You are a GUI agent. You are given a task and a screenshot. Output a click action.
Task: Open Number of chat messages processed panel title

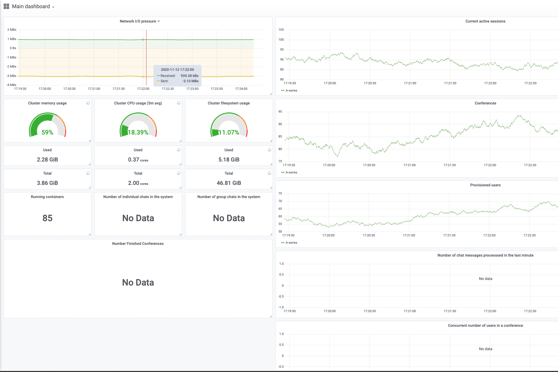[x=485, y=255]
